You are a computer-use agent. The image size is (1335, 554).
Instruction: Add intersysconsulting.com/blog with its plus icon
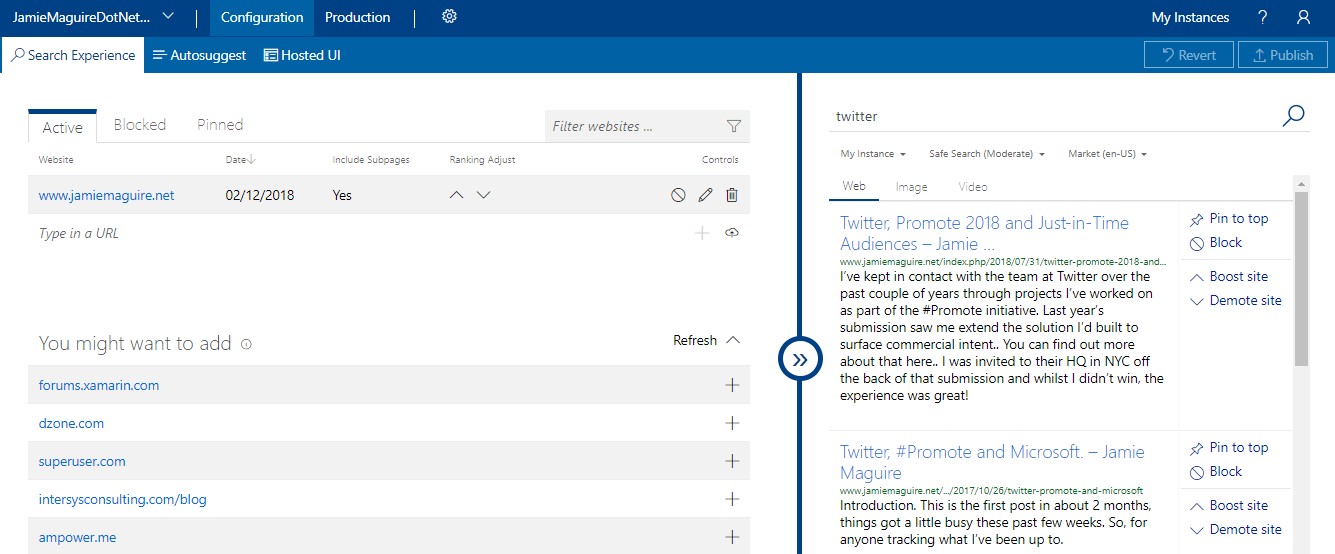click(x=732, y=499)
